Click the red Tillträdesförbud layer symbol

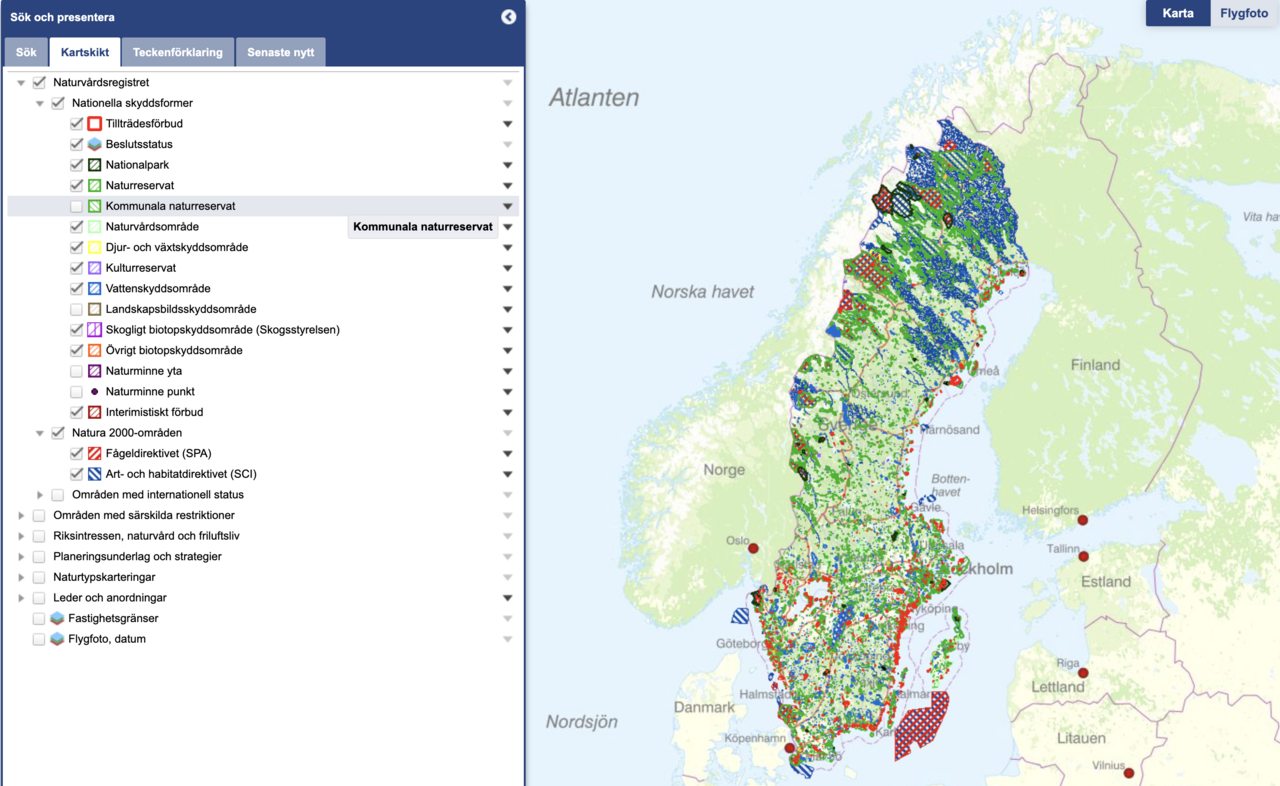coord(94,124)
